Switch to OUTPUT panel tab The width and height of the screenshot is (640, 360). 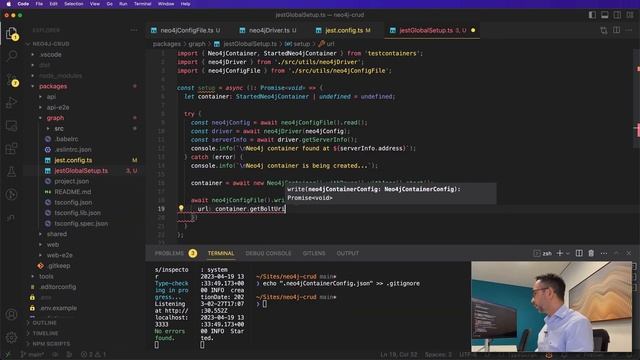point(348,253)
